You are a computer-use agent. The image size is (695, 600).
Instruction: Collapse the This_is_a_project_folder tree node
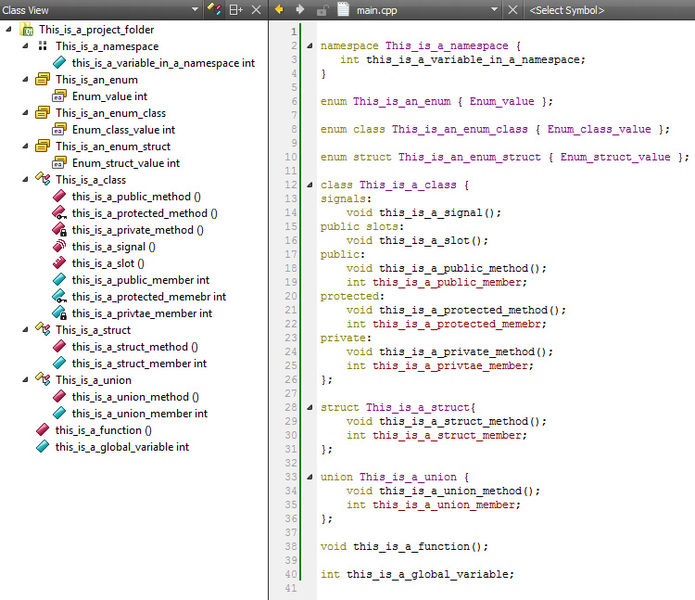[x=9, y=30]
